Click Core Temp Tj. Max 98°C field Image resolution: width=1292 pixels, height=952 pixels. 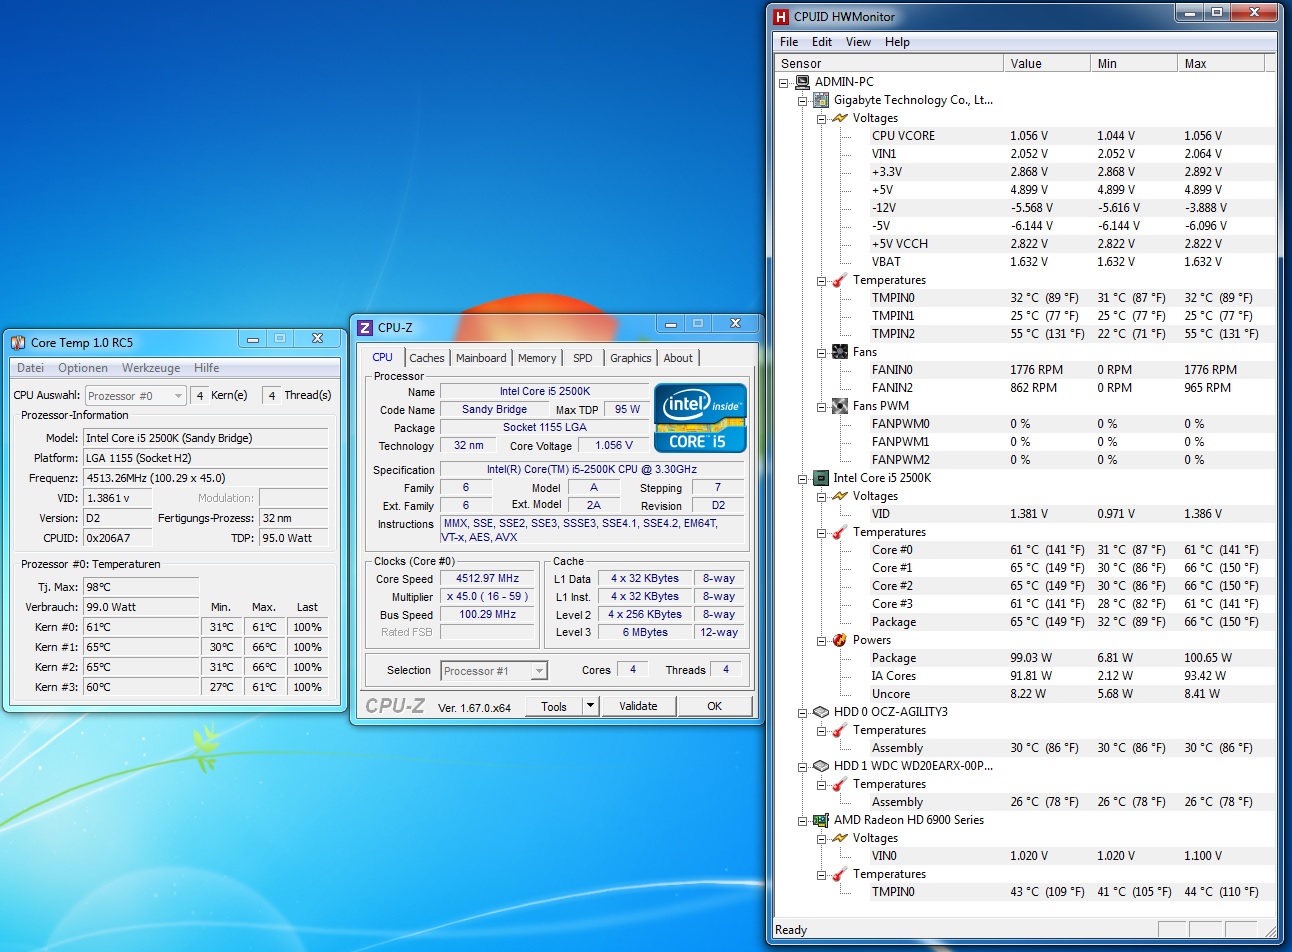(141, 587)
